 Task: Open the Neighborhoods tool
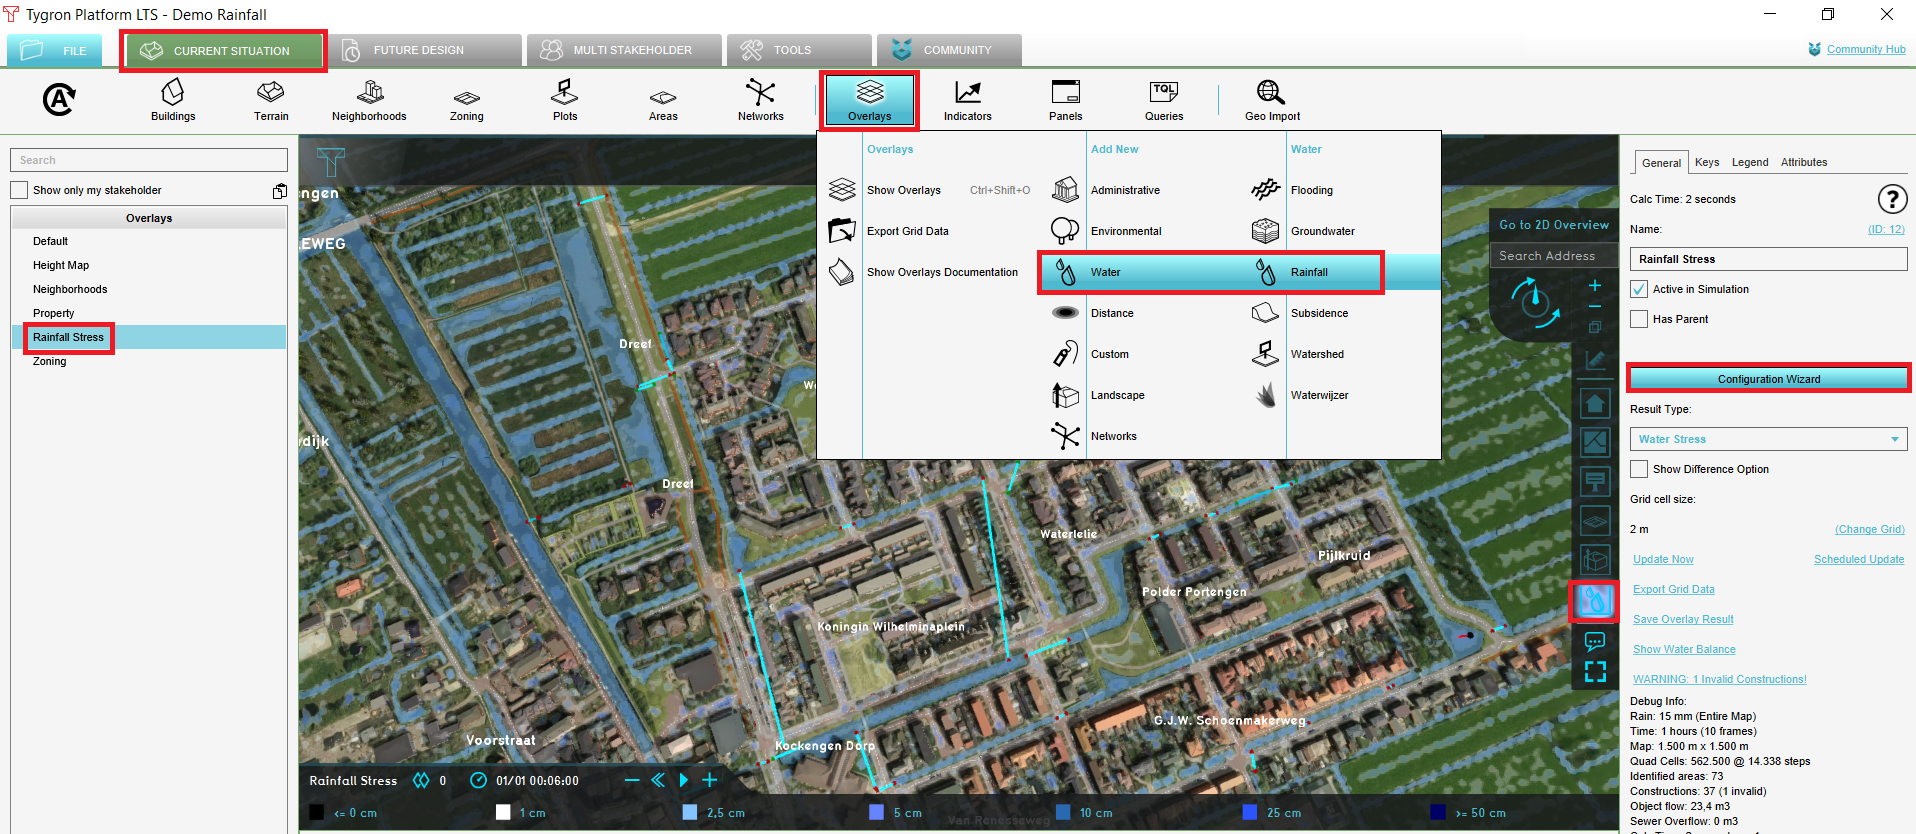(x=369, y=100)
